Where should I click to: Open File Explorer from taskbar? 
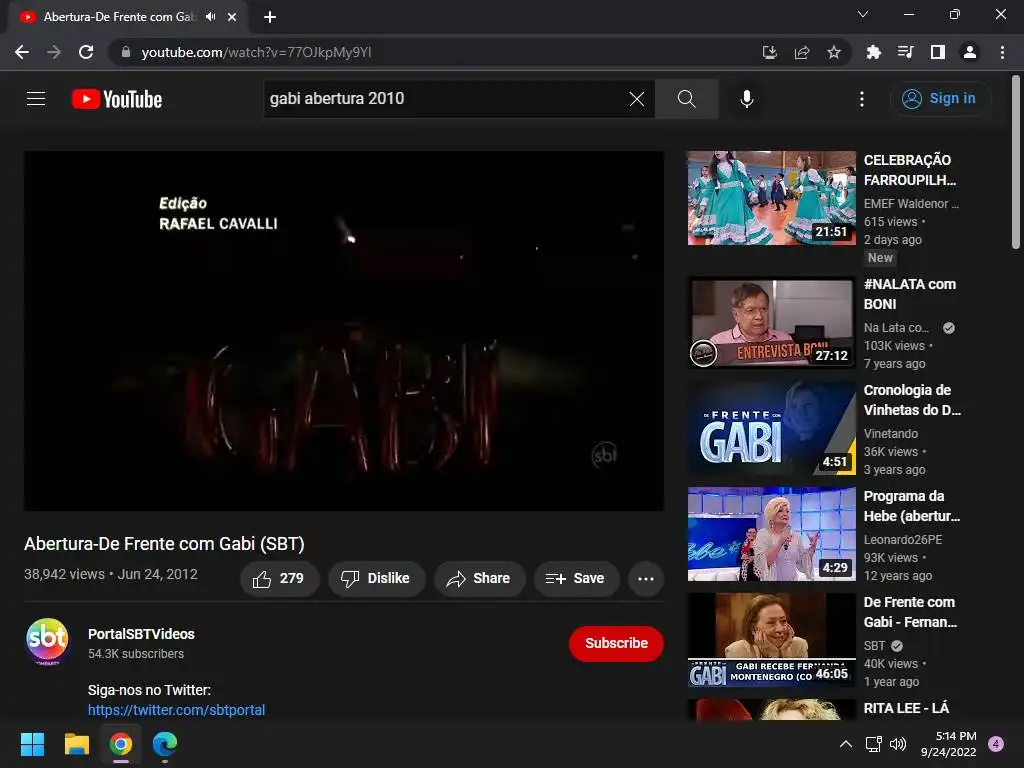point(76,744)
